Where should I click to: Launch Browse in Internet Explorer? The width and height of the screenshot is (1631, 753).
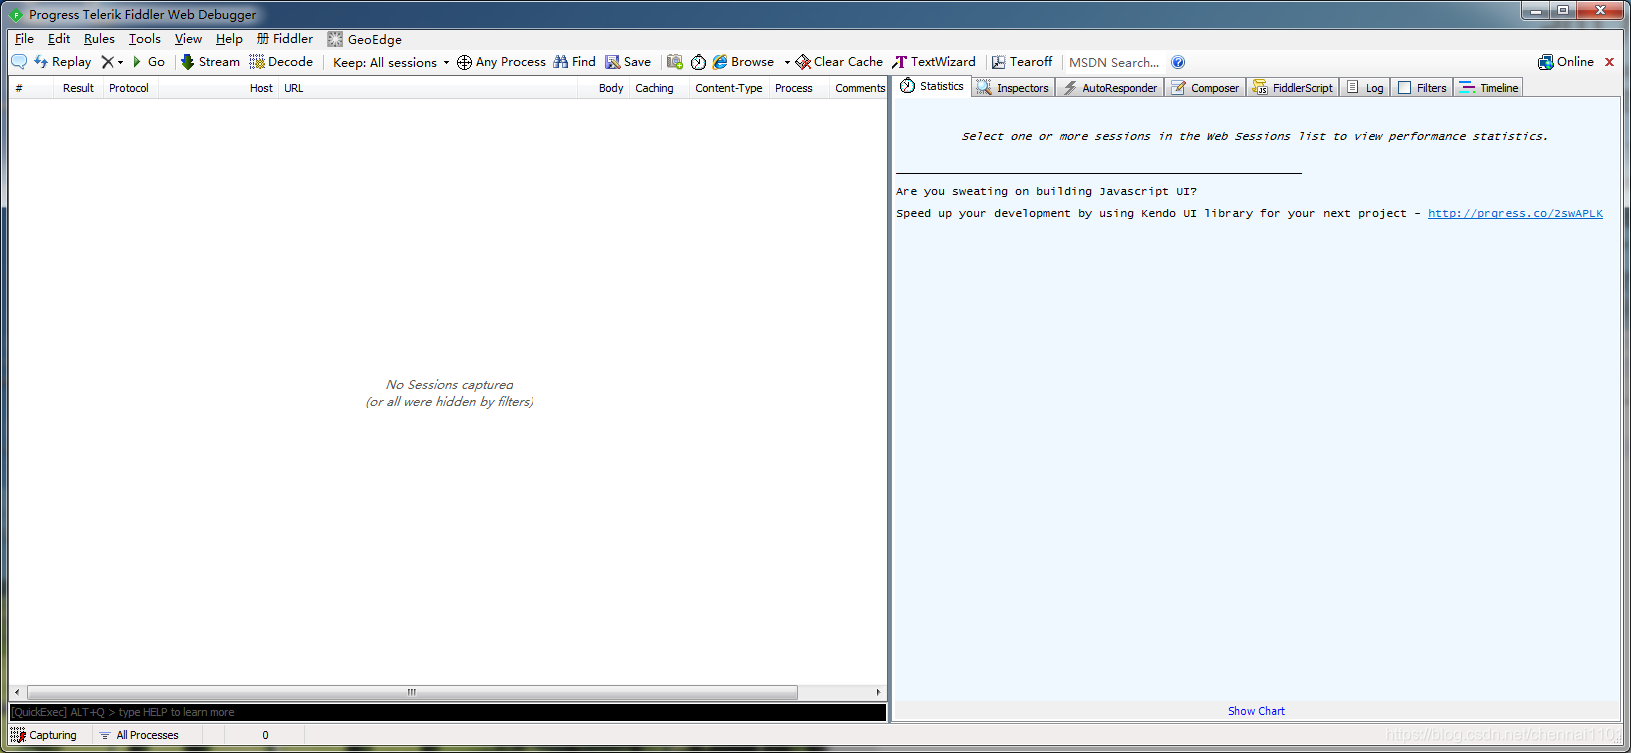[743, 62]
